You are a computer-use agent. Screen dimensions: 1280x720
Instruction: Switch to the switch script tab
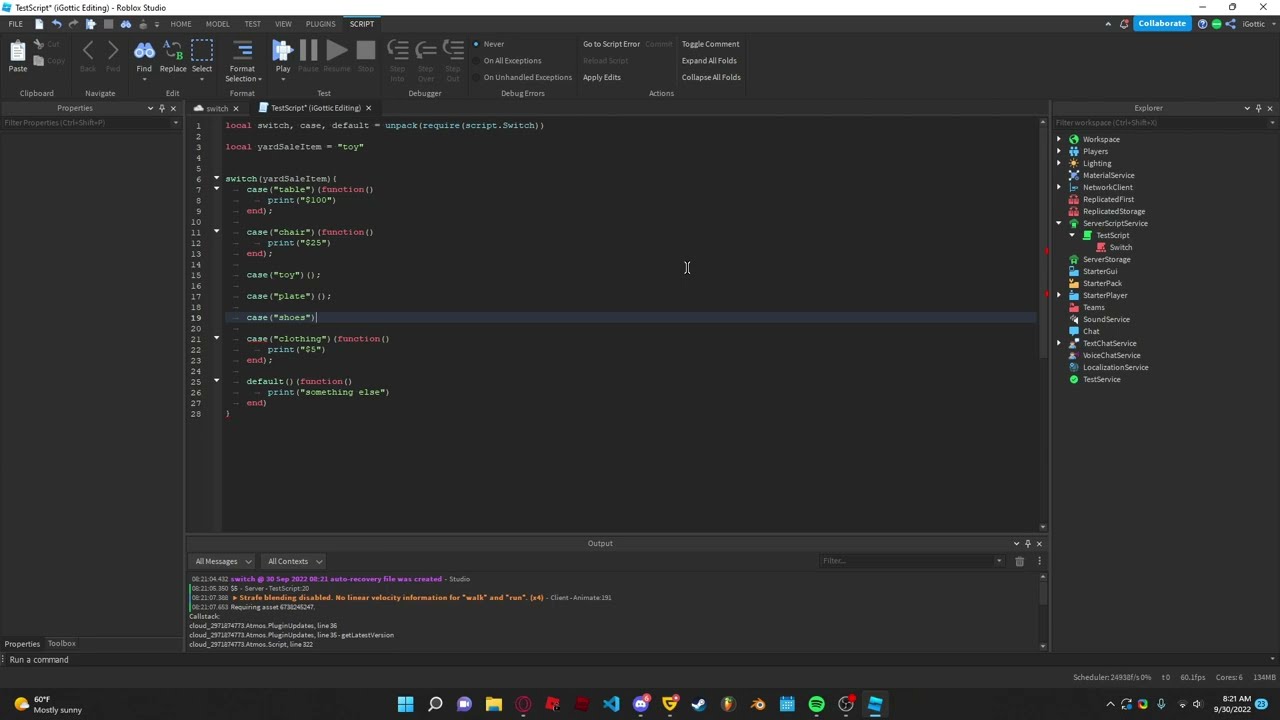[x=216, y=108]
